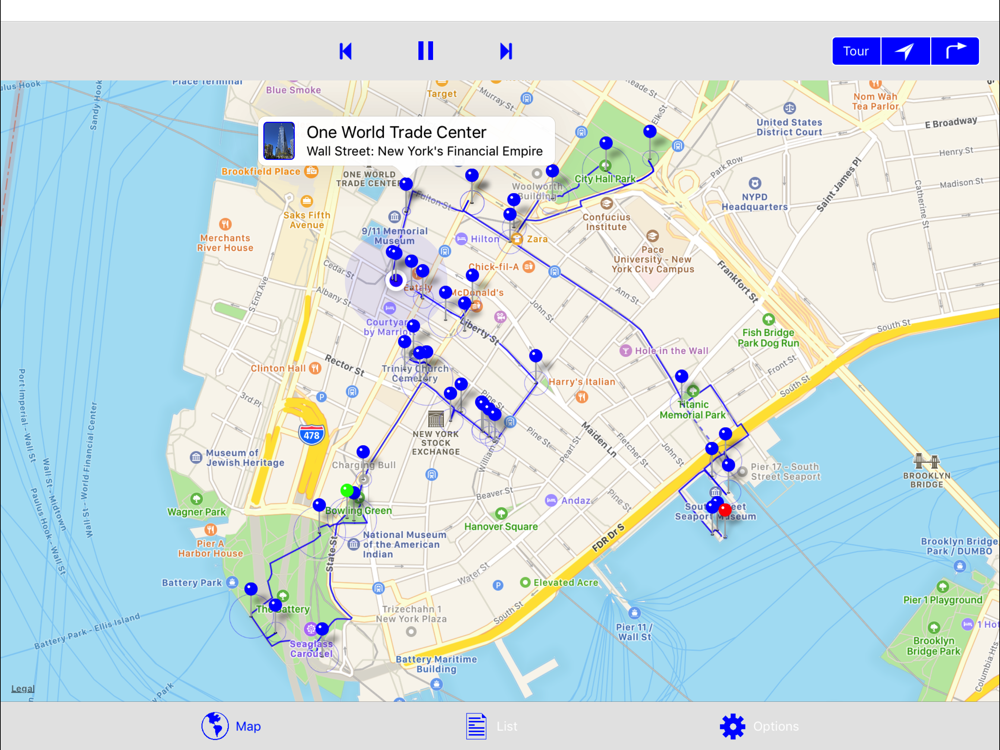The width and height of the screenshot is (1000, 750).
Task: Tap the blue pin at Titanic Memorial Park
Action: 681,376
